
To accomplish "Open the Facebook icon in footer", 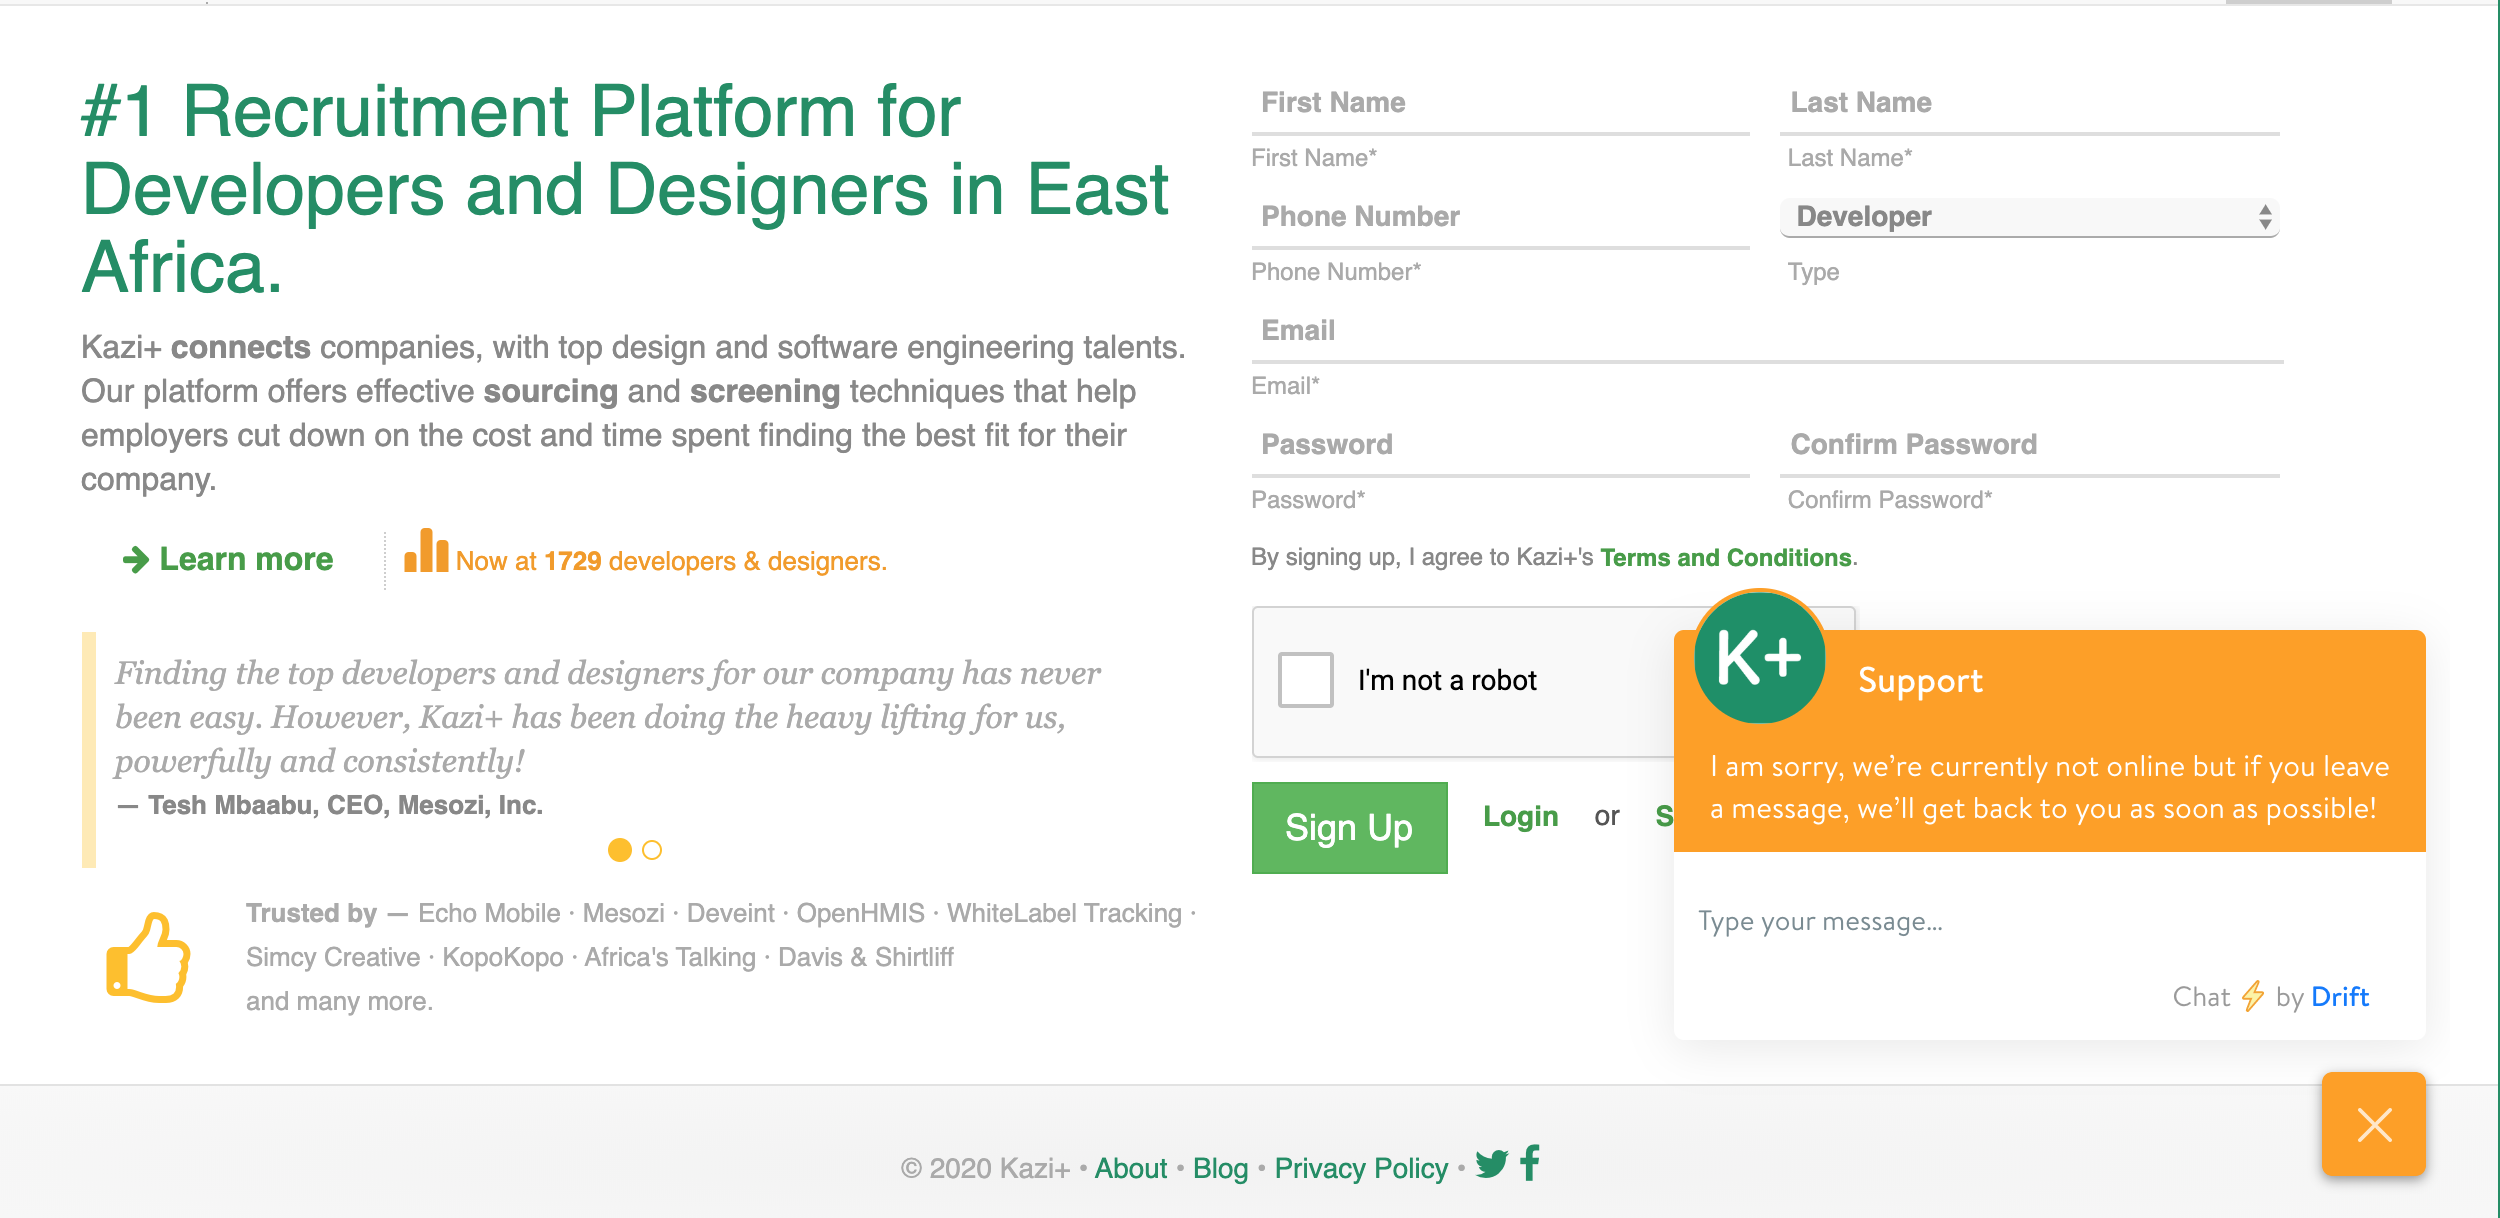I will (1530, 1163).
